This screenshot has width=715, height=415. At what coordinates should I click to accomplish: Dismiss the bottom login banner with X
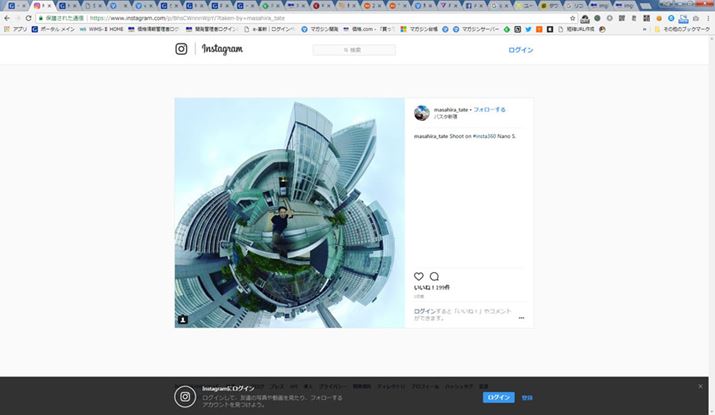700,386
